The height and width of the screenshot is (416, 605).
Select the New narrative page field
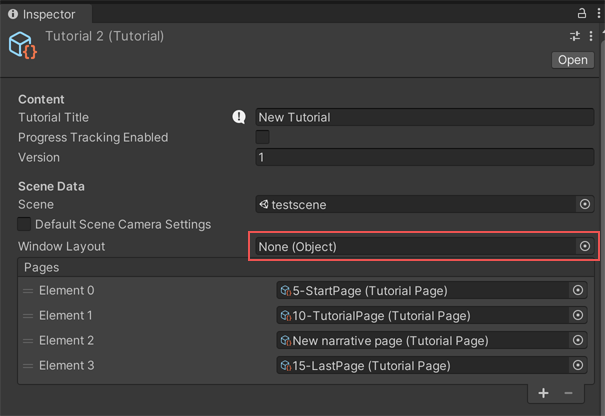coord(422,341)
